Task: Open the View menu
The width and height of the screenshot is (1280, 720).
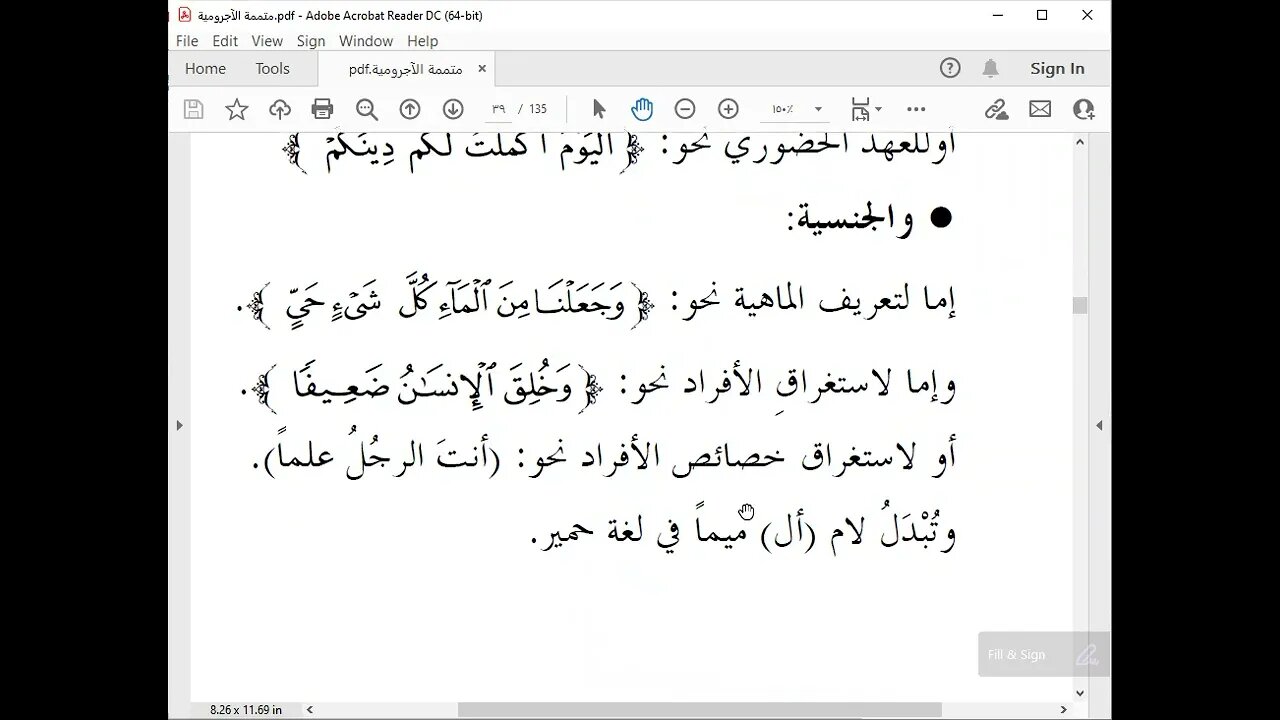Action: point(267,41)
